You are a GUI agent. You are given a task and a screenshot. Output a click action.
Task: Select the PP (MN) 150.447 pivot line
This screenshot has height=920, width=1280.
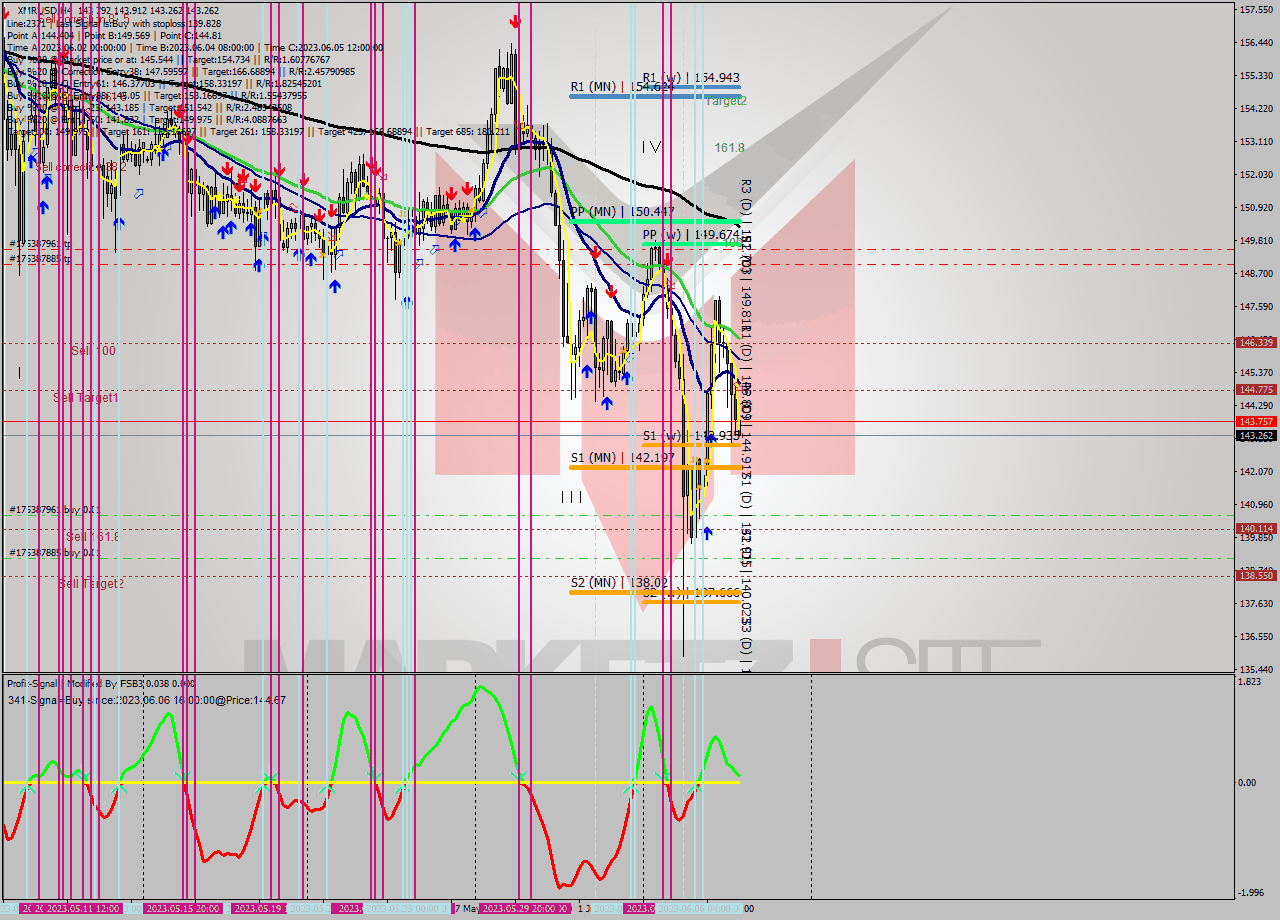point(622,212)
